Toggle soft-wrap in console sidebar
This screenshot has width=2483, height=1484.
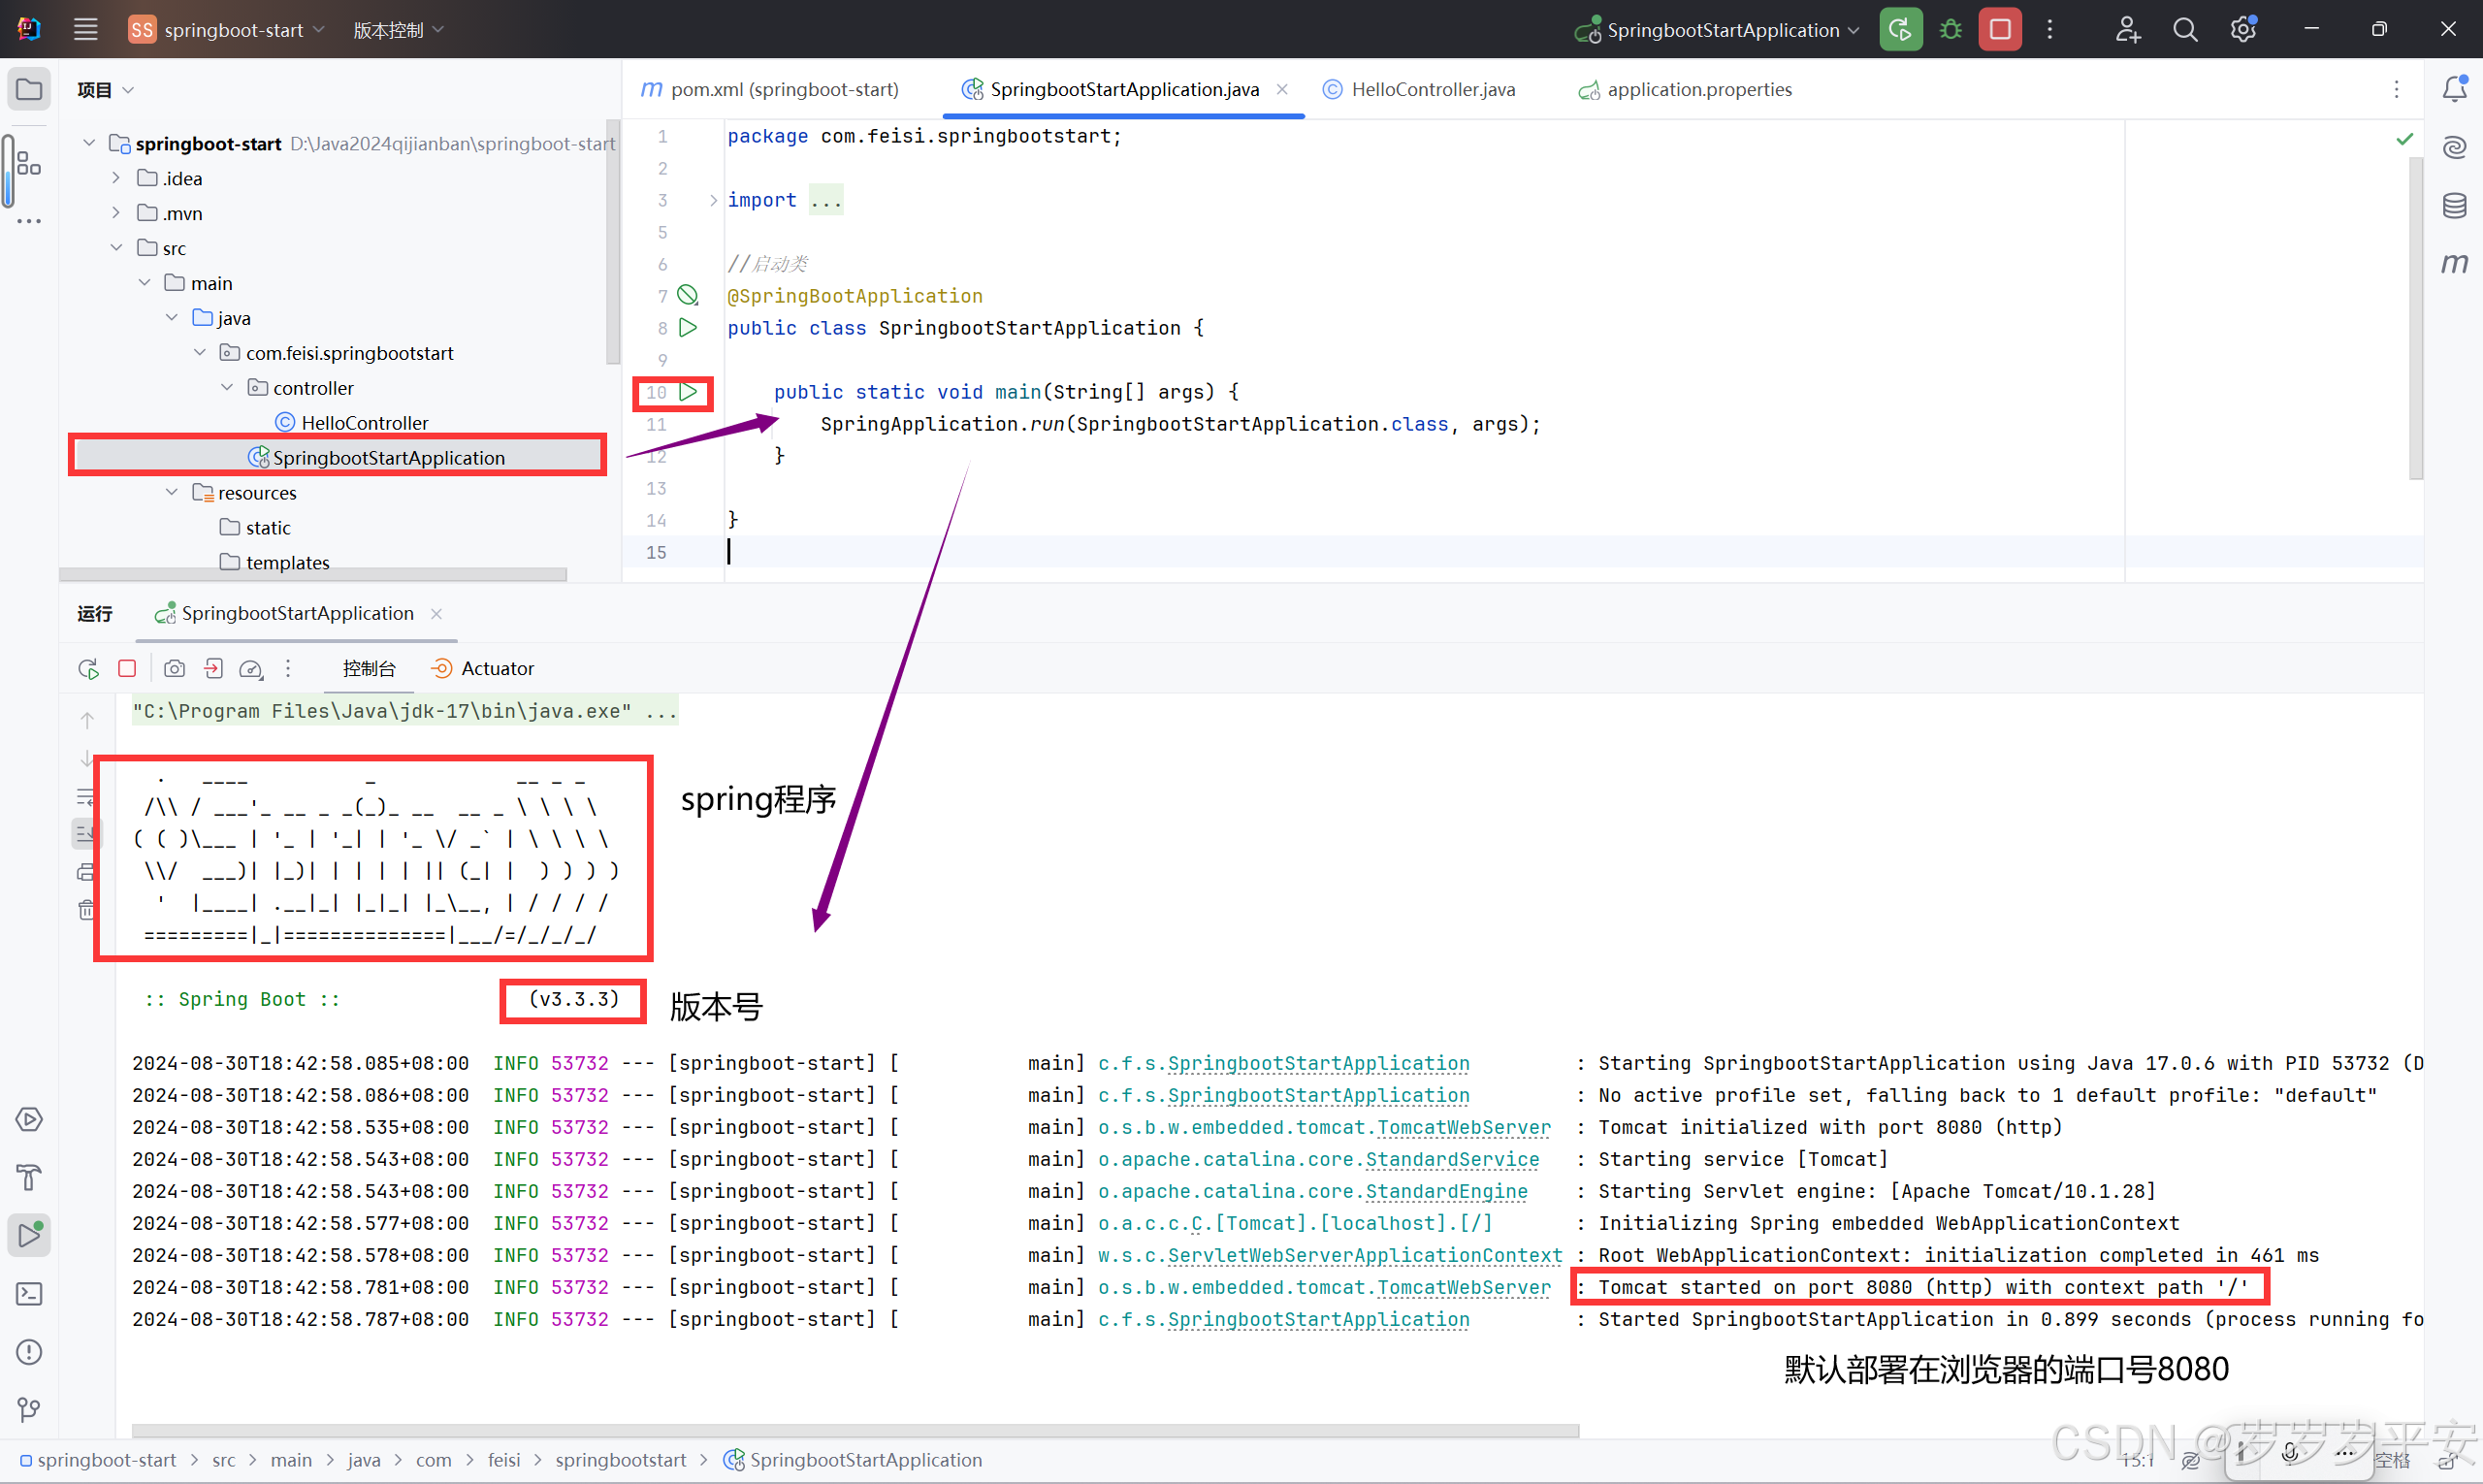(86, 797)
